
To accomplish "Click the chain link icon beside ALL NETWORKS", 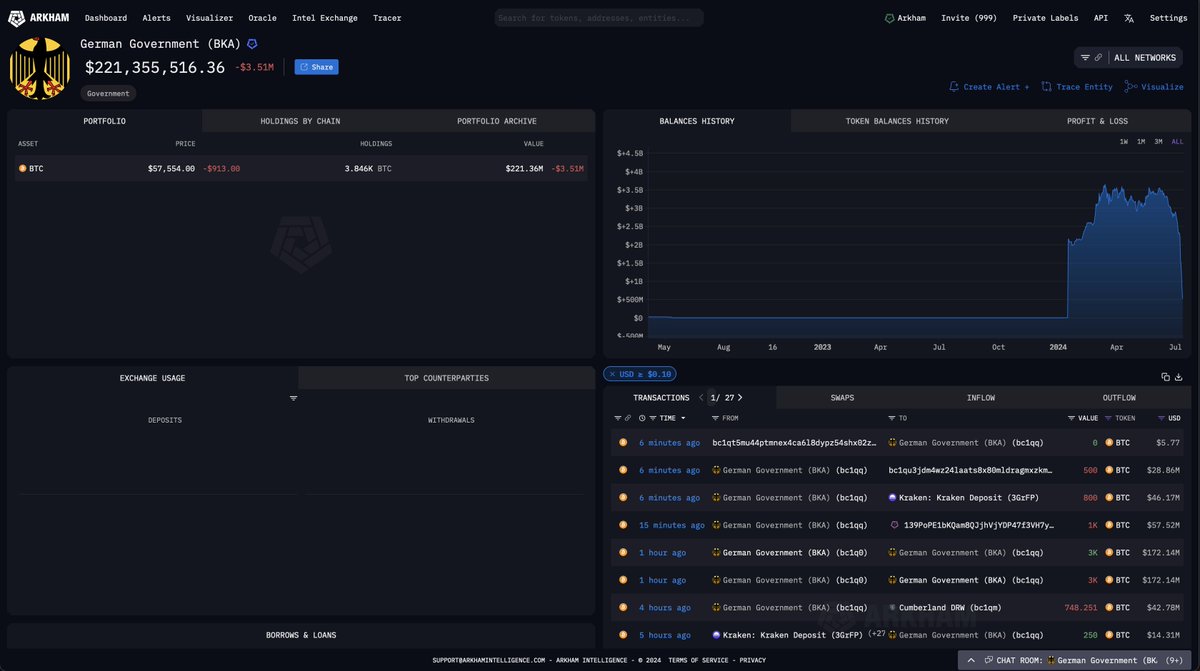I will 1099,58.
